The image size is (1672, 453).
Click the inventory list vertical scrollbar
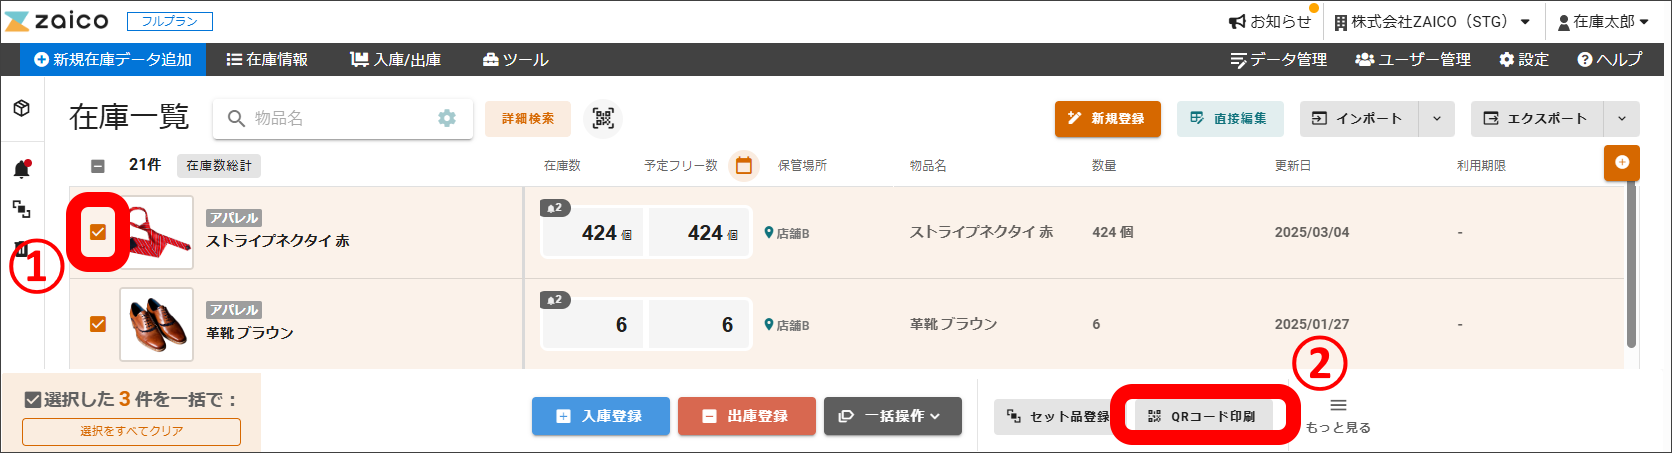1631,265
